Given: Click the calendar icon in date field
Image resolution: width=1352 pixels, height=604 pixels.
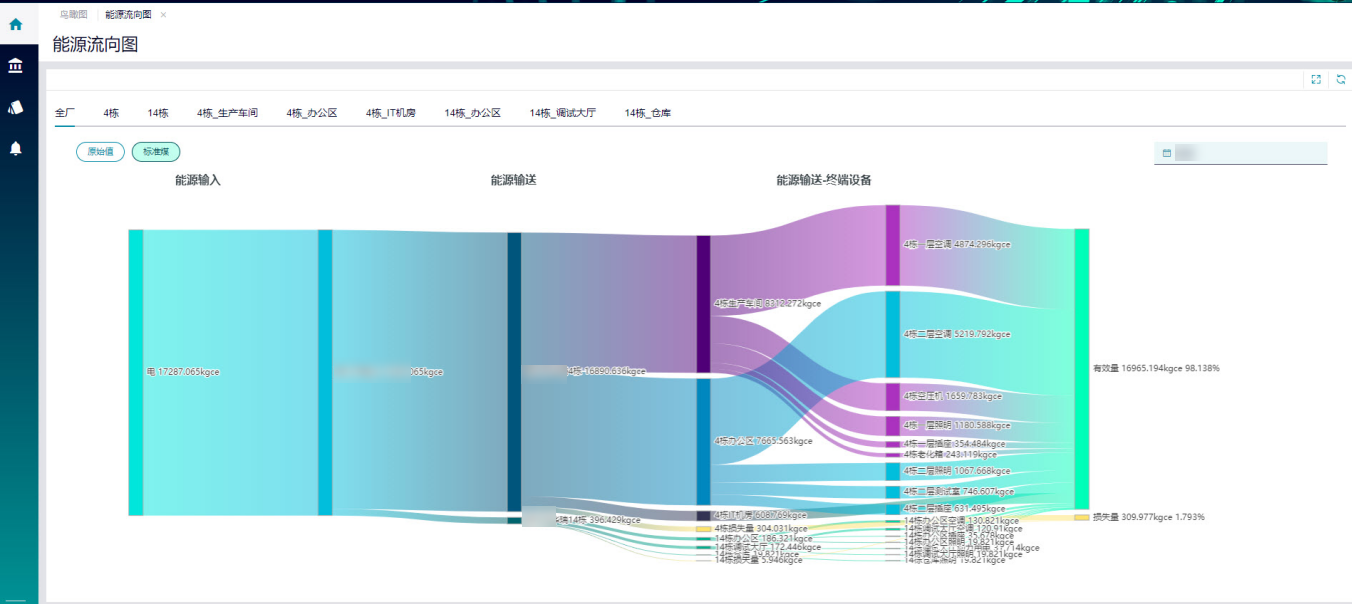Looking at the screenshot, I should point(1167,153).
